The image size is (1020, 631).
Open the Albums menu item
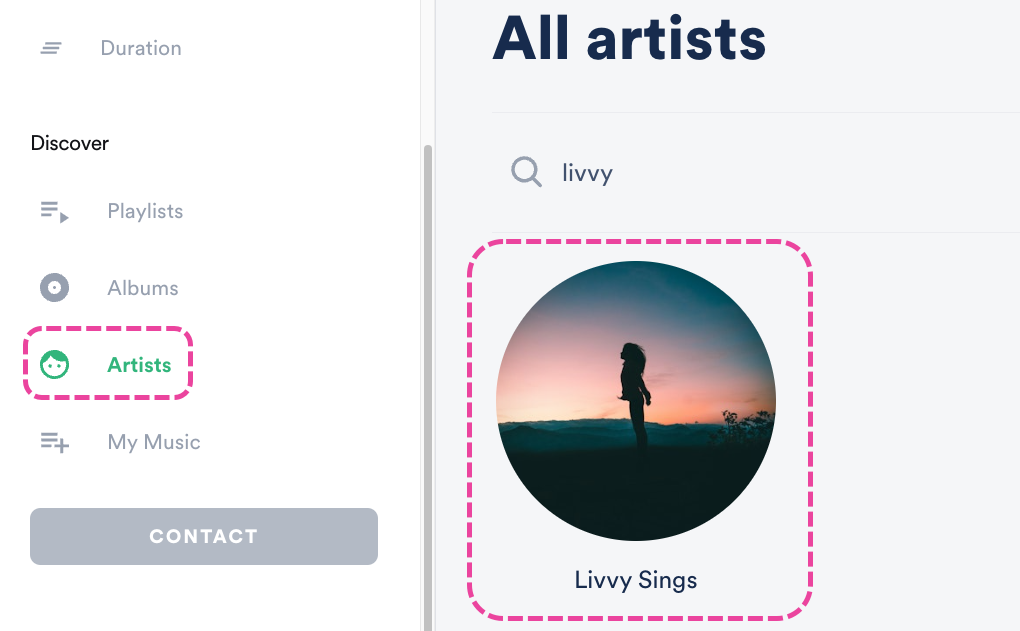pos(143,288)
